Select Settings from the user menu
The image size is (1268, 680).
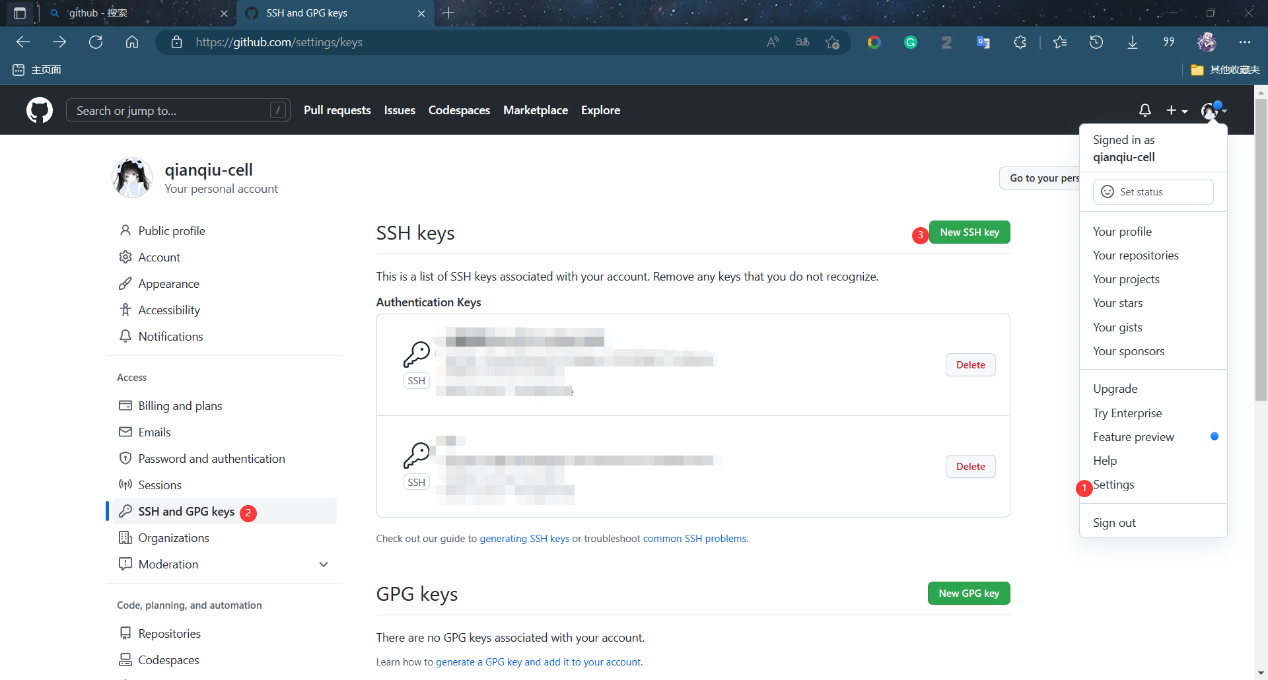(x=1113, y=485)
